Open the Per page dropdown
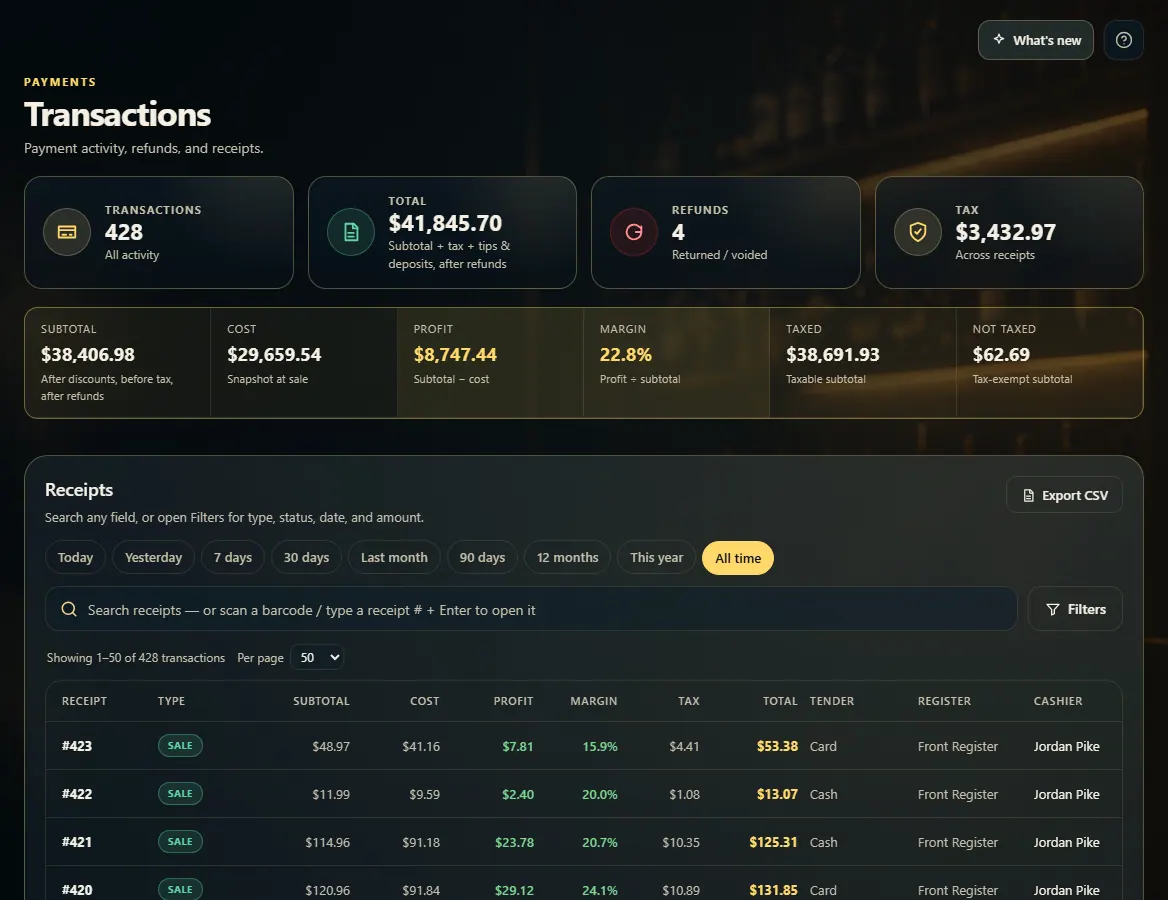This screenshot has height=900, width=1168. pos(317,657)
